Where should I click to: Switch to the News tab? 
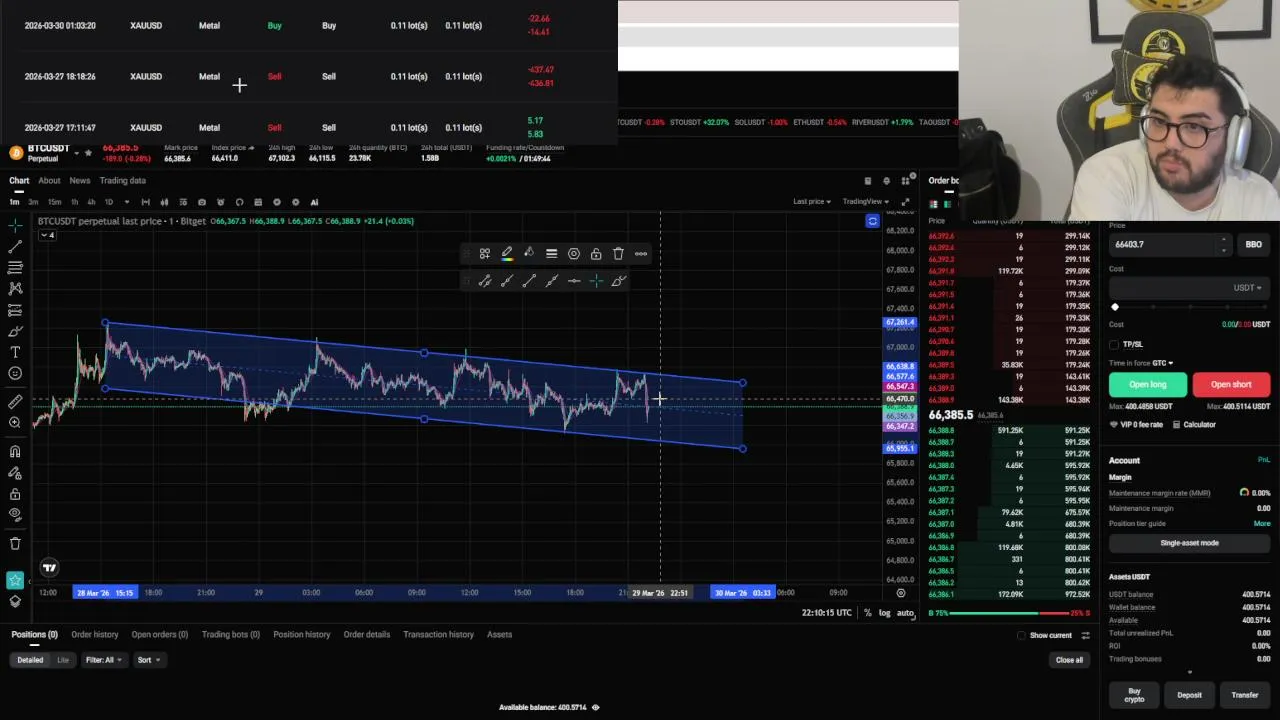[x=80, y=181]
